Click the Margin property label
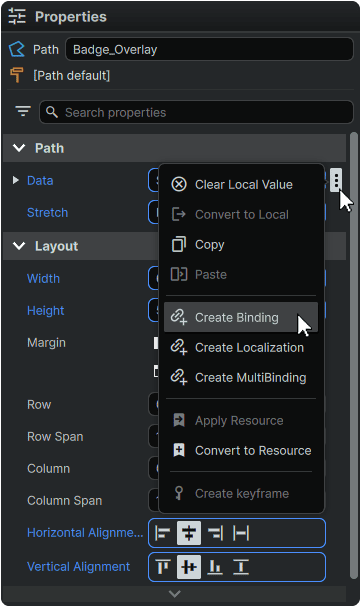Viewport: 361px width, 607px height. coord(46,343)
